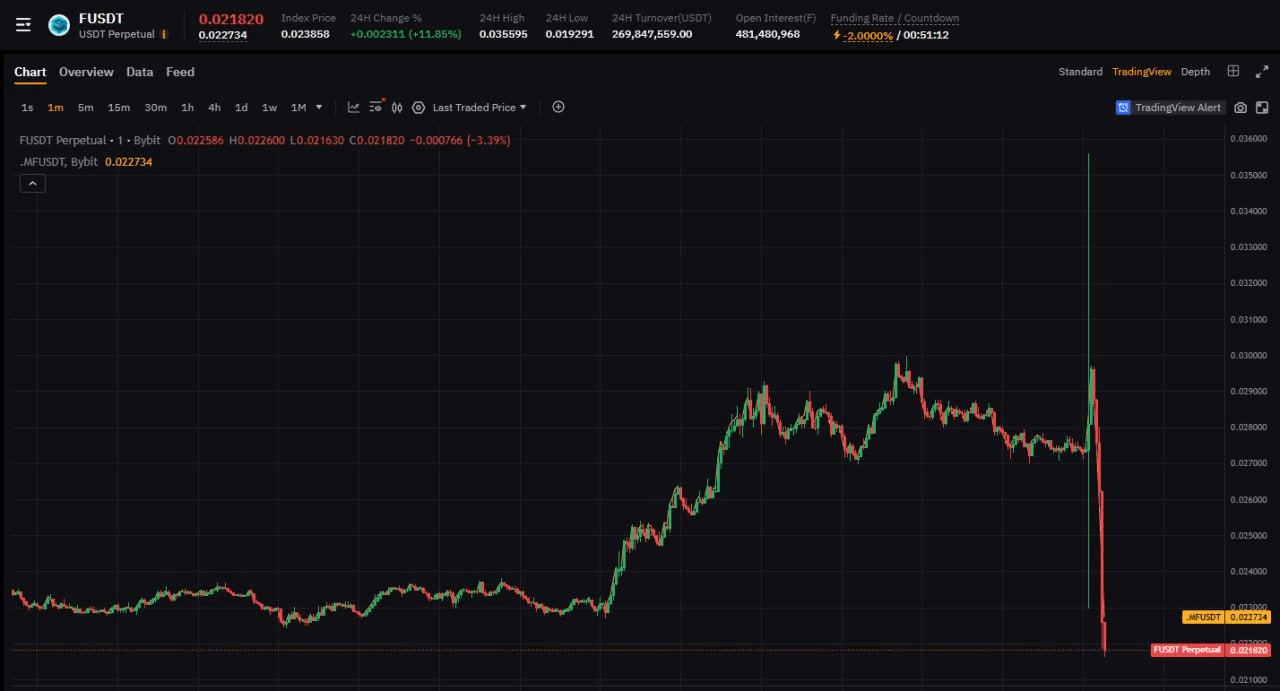This screenshot has width=1280, height=691.
Task: Open the Feed tab
Action: (x=180, y=72)
